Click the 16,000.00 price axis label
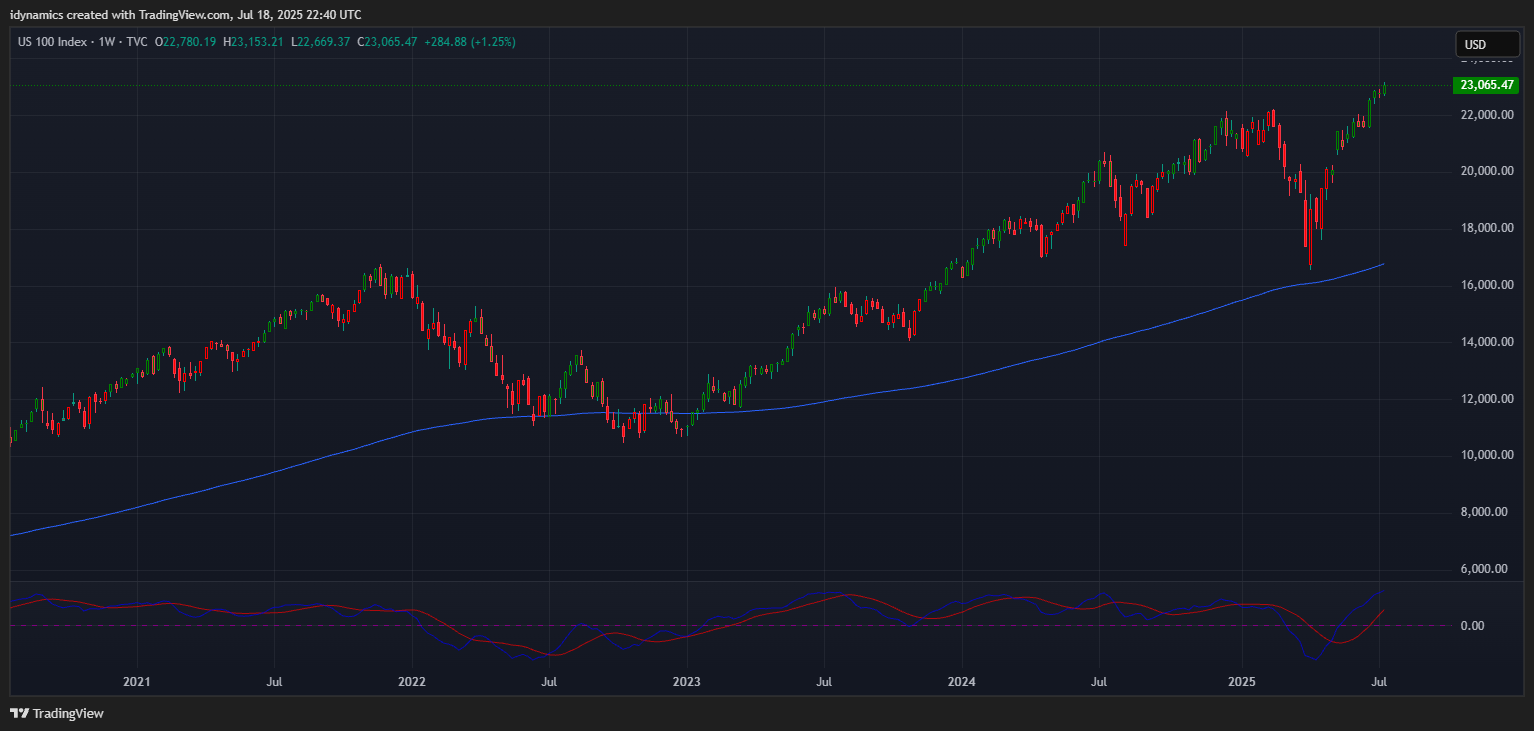 1487,285
